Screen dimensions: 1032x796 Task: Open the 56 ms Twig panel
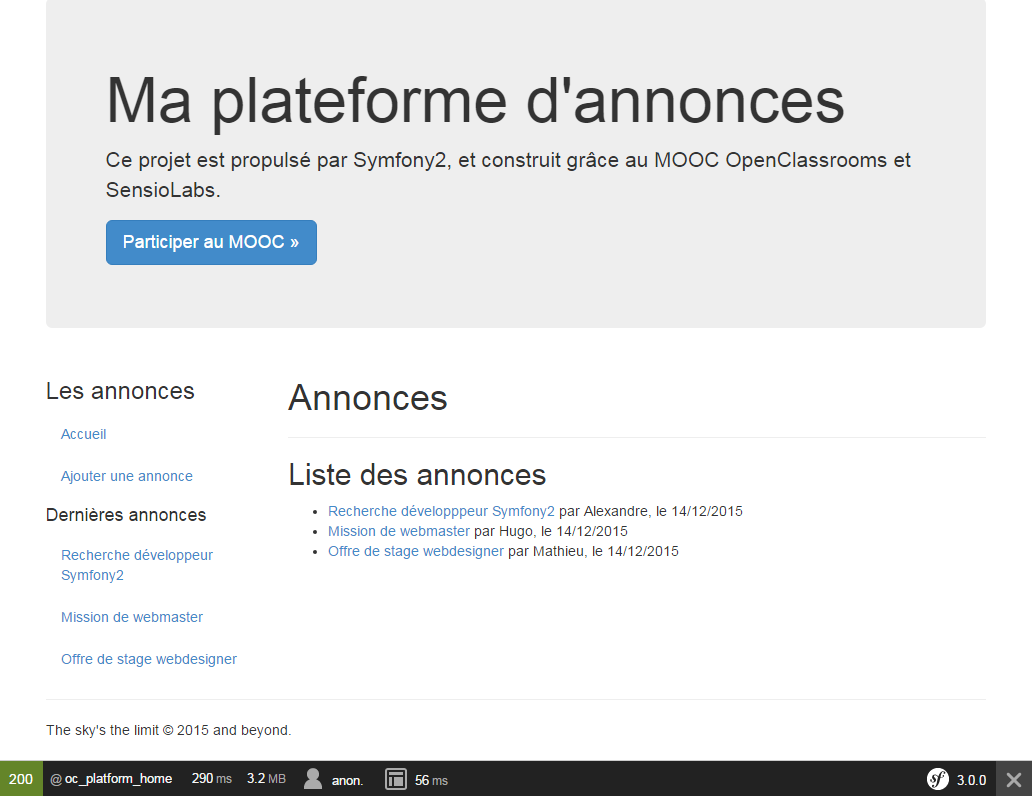pyautogui.click(x=431, y=780)
